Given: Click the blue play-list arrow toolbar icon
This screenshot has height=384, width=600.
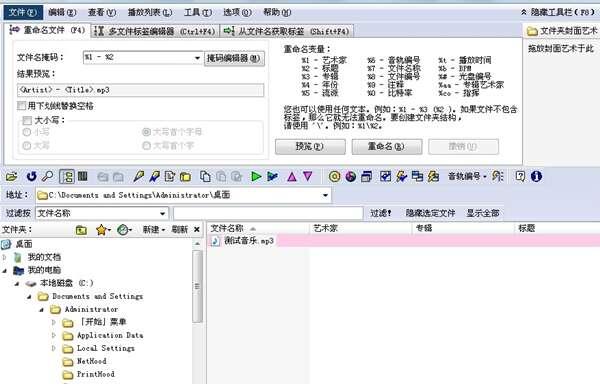Looking at the screenshot, I should (x=272, y=176).
